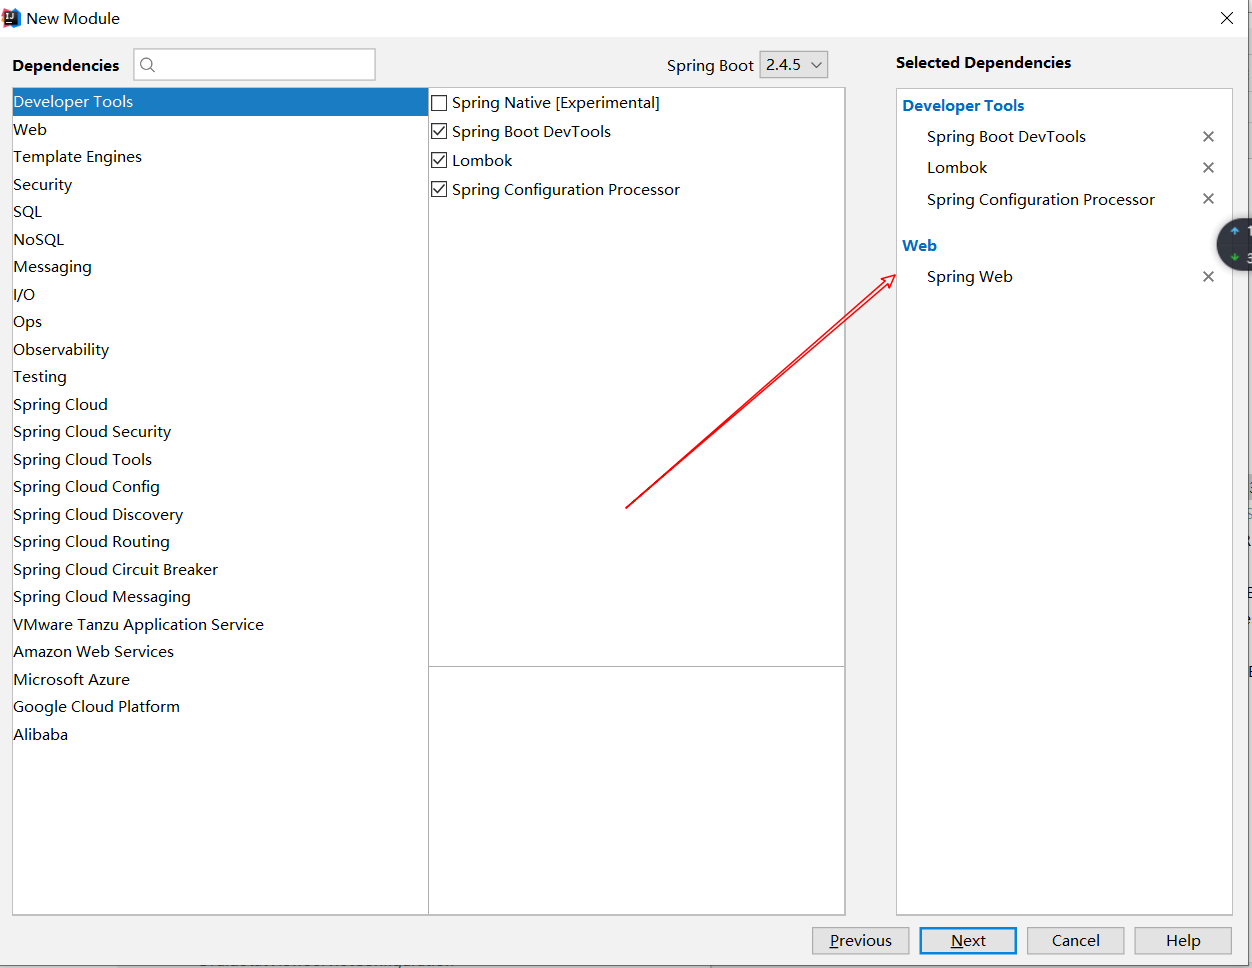Select the Spring Cloud Circuit Breaker category
1252x968 pixels.
[x=220, y=570]
